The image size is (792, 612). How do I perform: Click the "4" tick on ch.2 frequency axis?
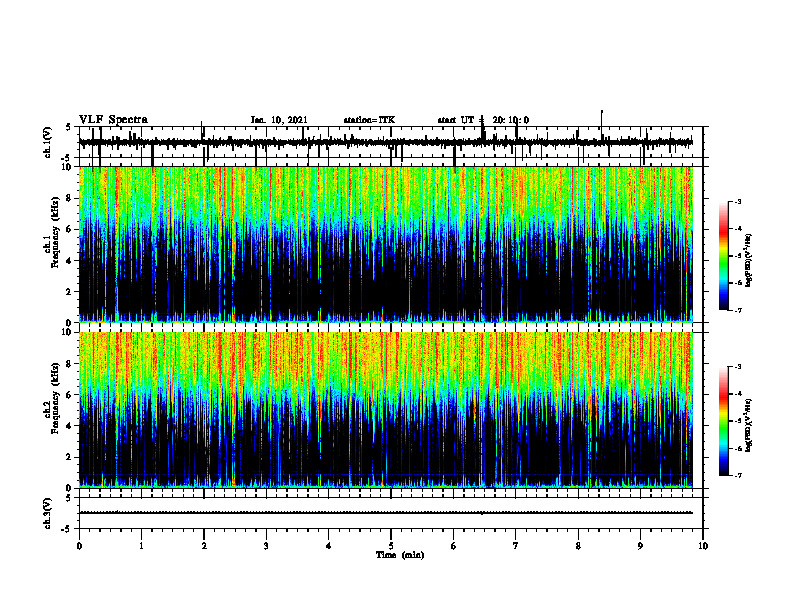(x=70, y=426)
